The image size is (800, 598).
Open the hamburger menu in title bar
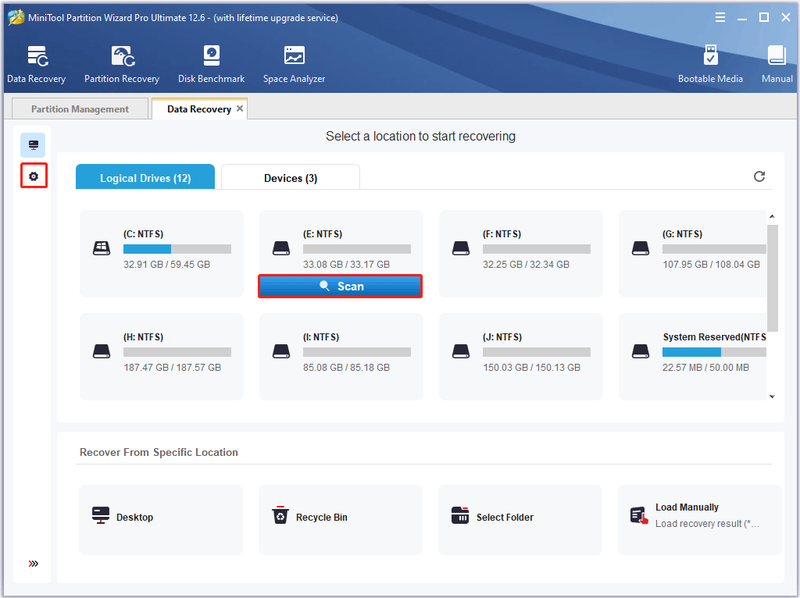(x=720, y=17)
